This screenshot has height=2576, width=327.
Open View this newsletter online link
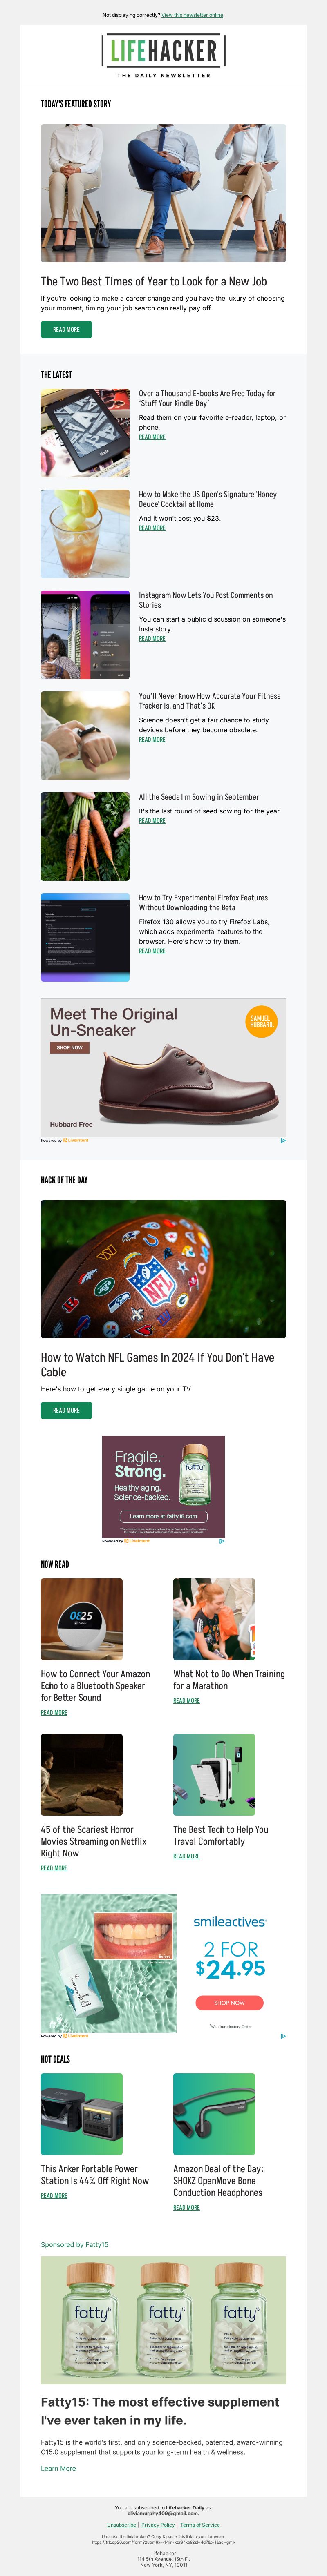pyautogui.click(x=193, y=15)
